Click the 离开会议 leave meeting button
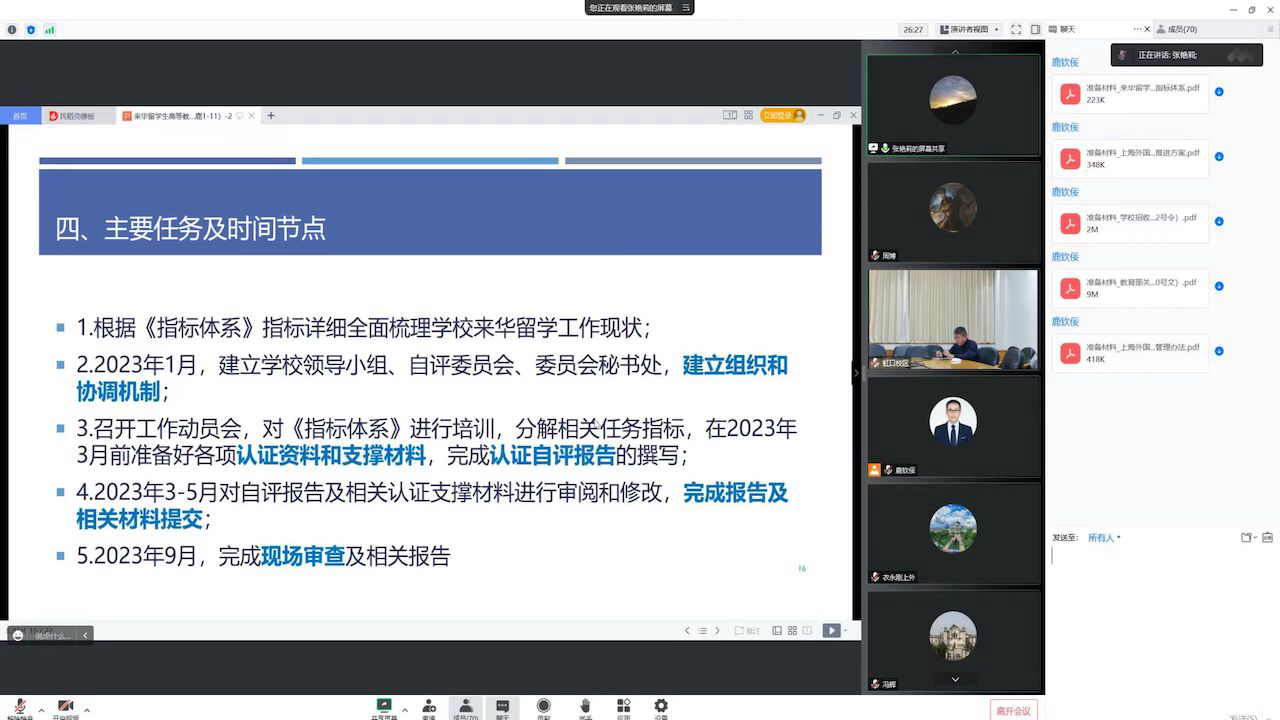This screenshot has height=720, width=1280. click(1013, 710)
